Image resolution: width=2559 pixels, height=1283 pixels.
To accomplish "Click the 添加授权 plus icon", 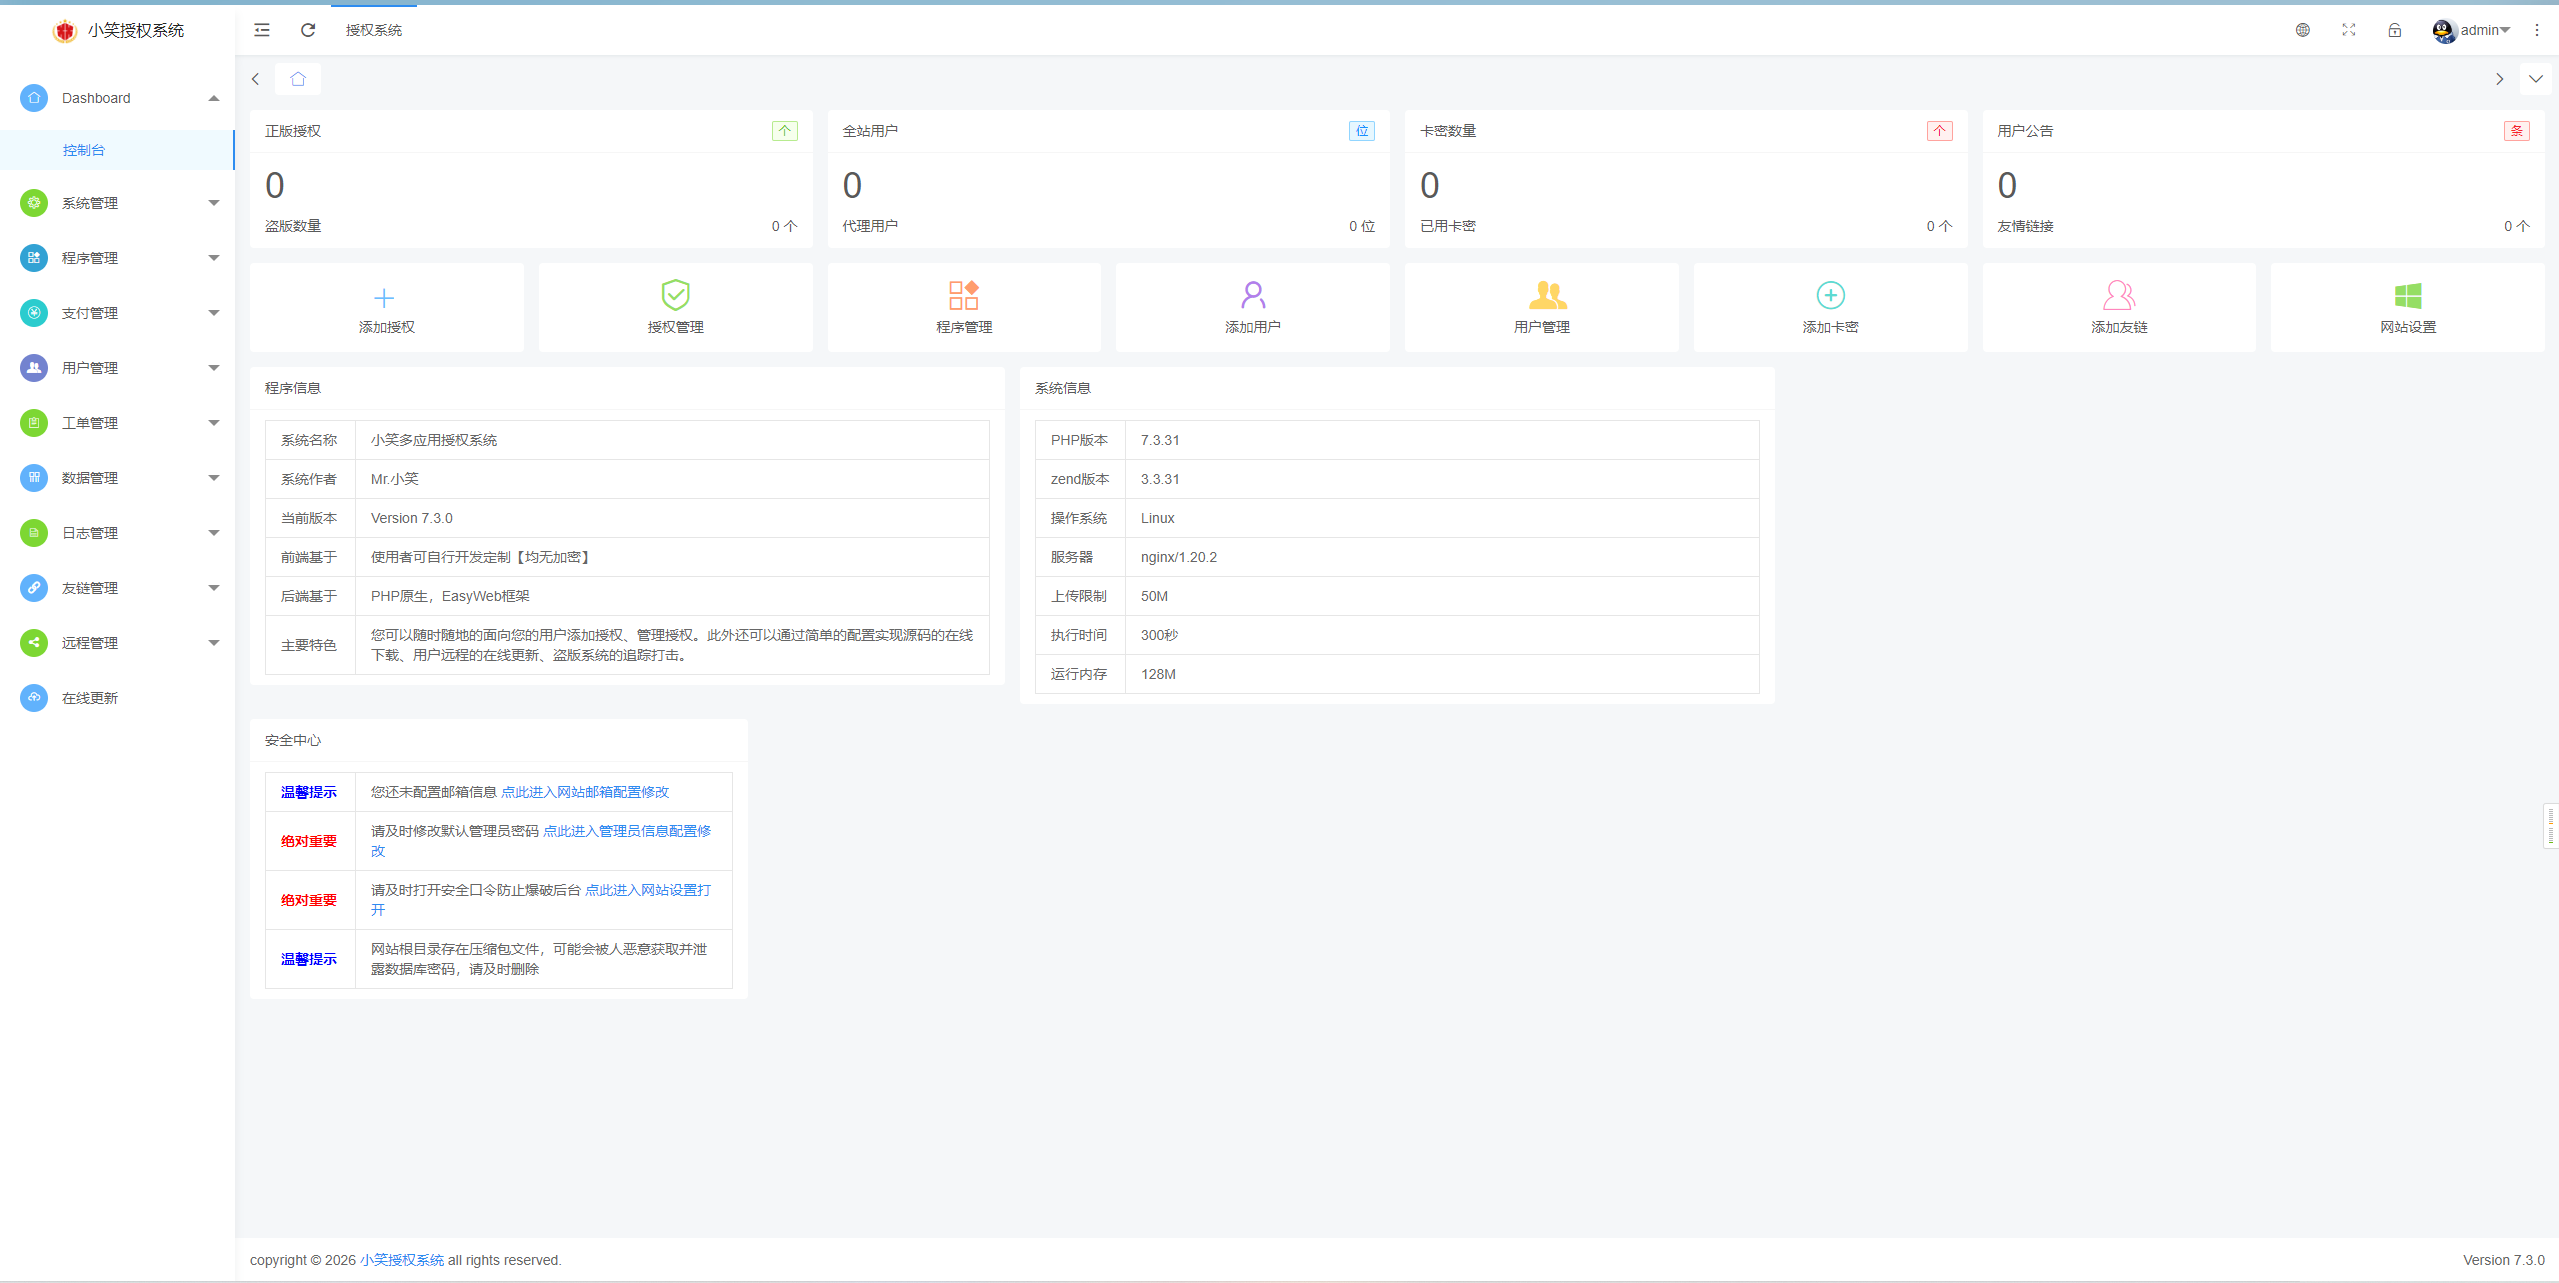I will click(x=384, y=297).
